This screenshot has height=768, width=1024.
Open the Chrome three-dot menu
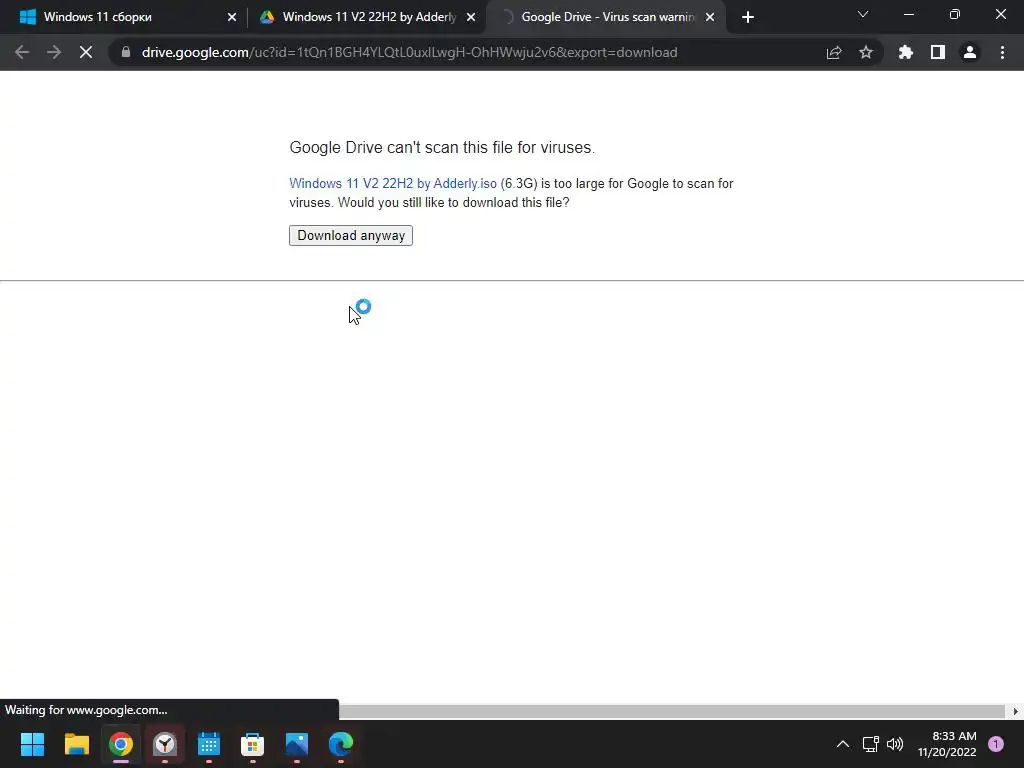(x=1002, y=52)
